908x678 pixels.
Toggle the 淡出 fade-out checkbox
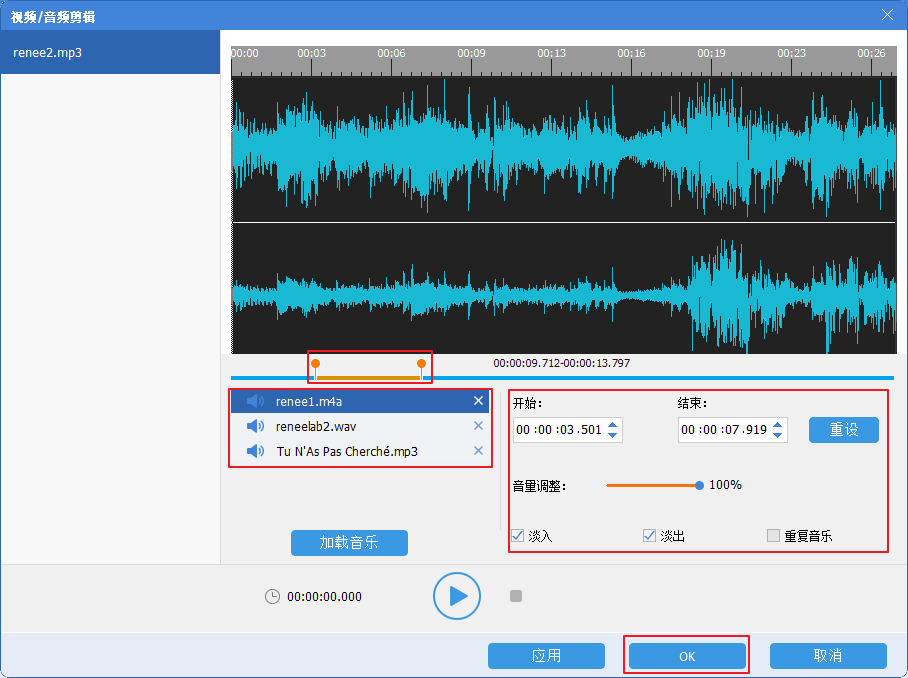[649, 536]
